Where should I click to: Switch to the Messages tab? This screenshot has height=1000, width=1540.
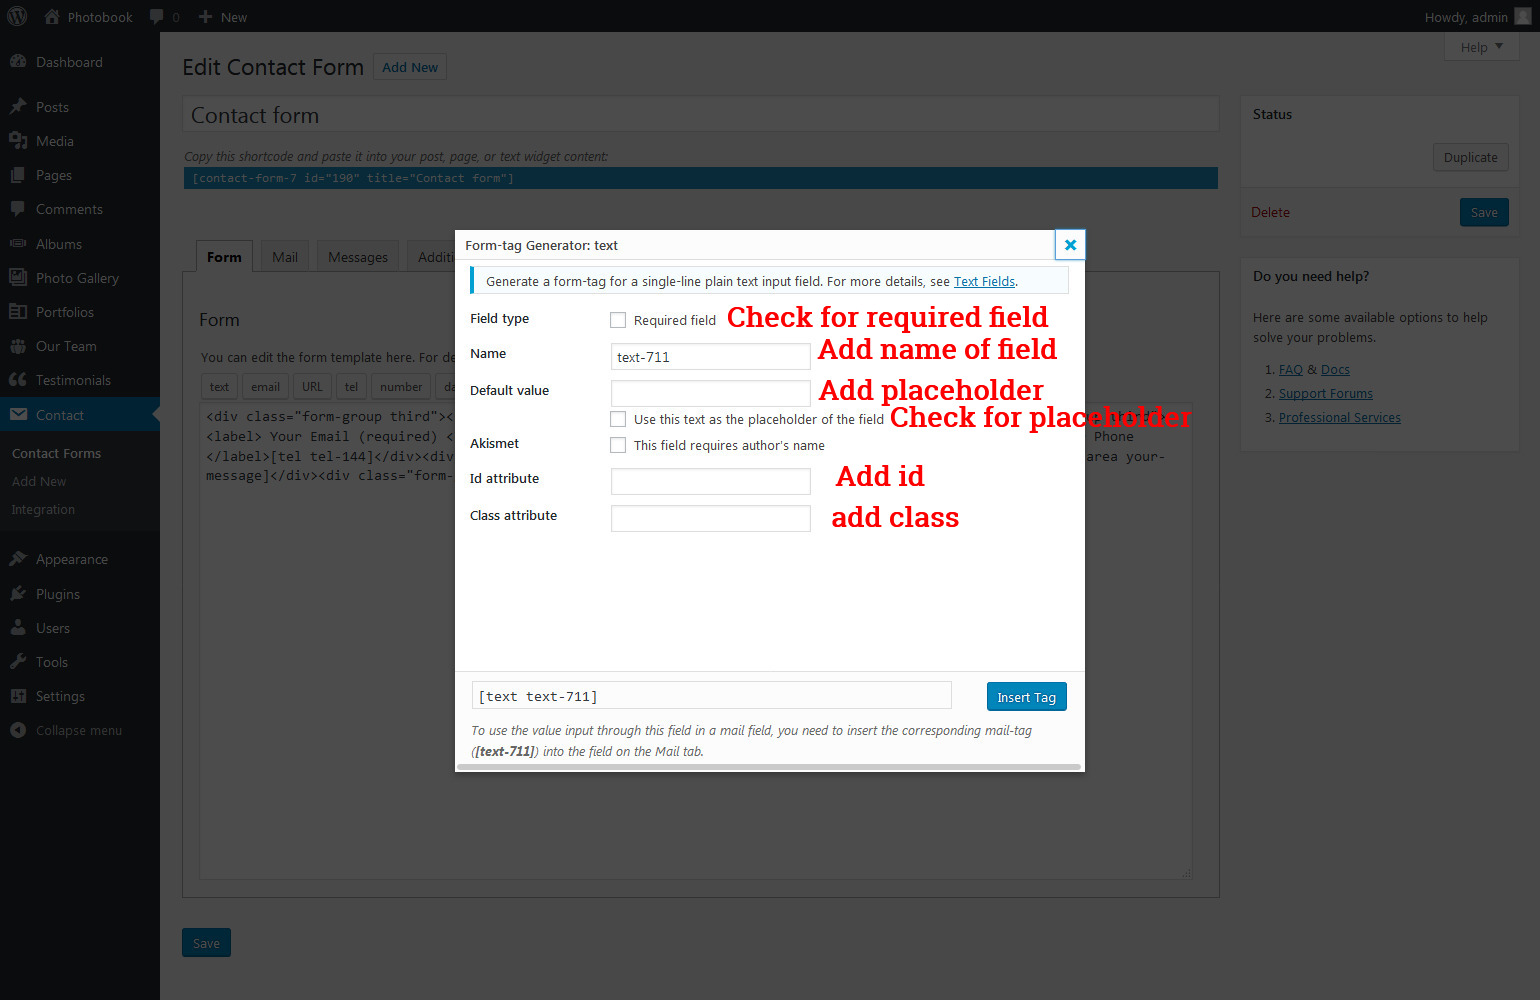point(357,257)
